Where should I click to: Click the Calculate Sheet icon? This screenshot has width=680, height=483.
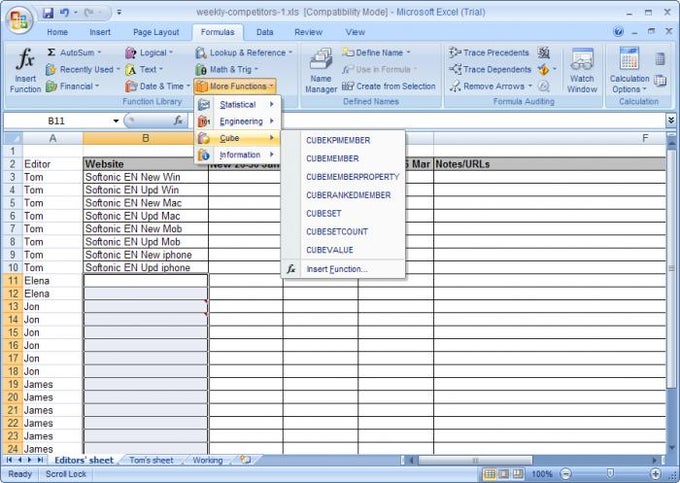pyautogui.click(x=660, y=81)
